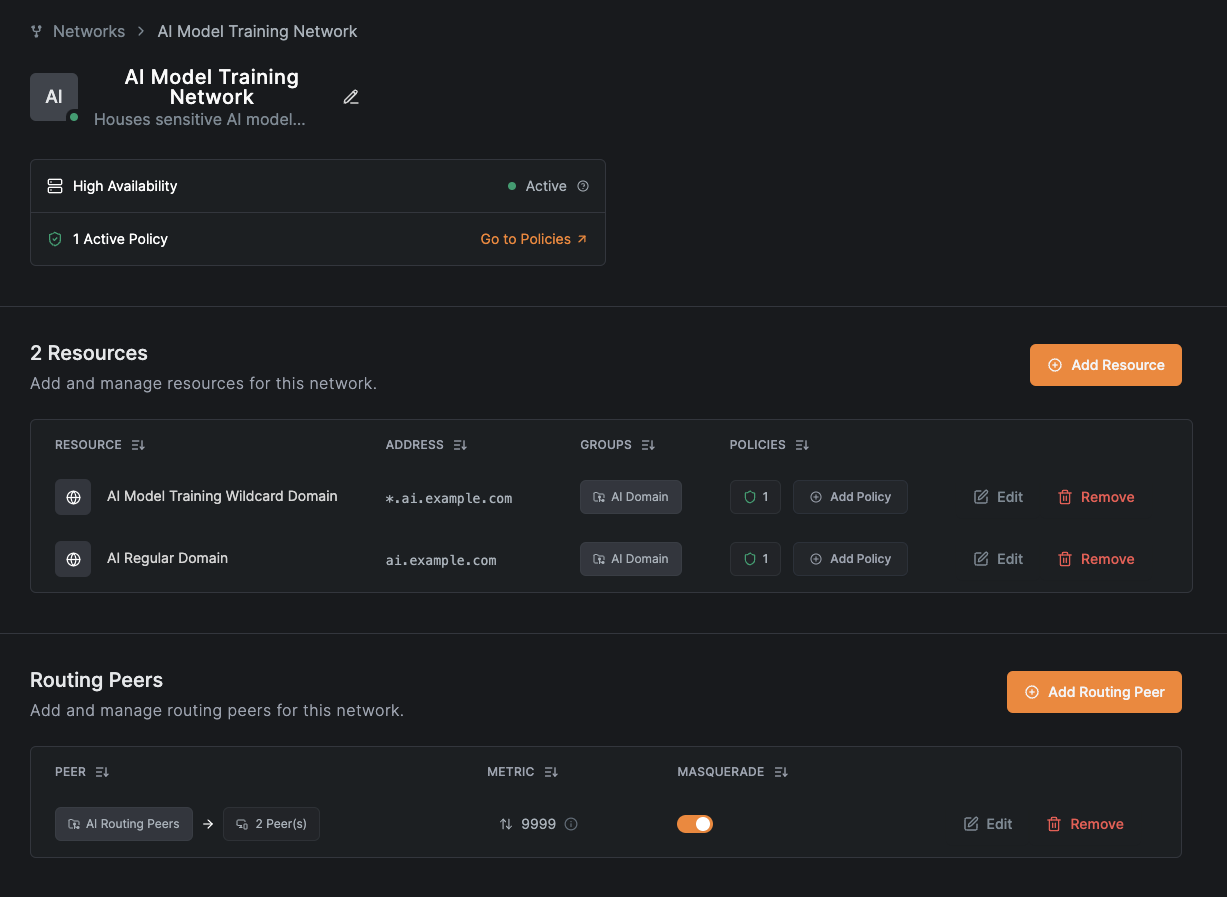
Task: Click the Add Resource button
Action: (x=1105, y=365)
